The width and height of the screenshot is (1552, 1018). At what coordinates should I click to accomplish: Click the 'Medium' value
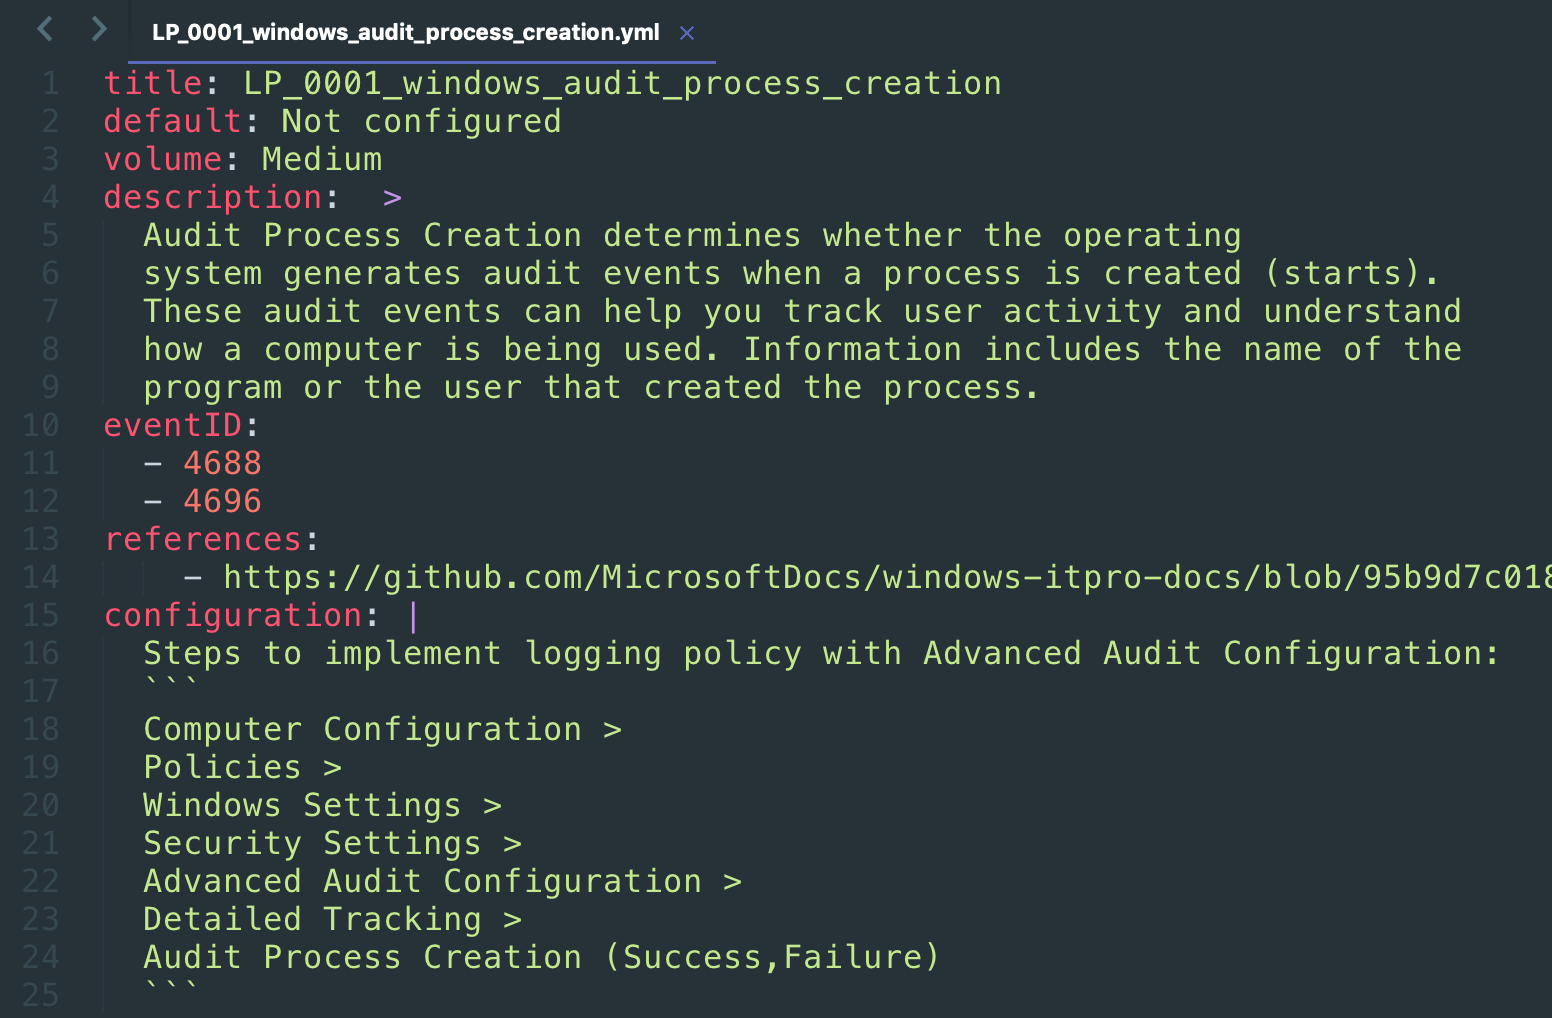tap(322, 159)
